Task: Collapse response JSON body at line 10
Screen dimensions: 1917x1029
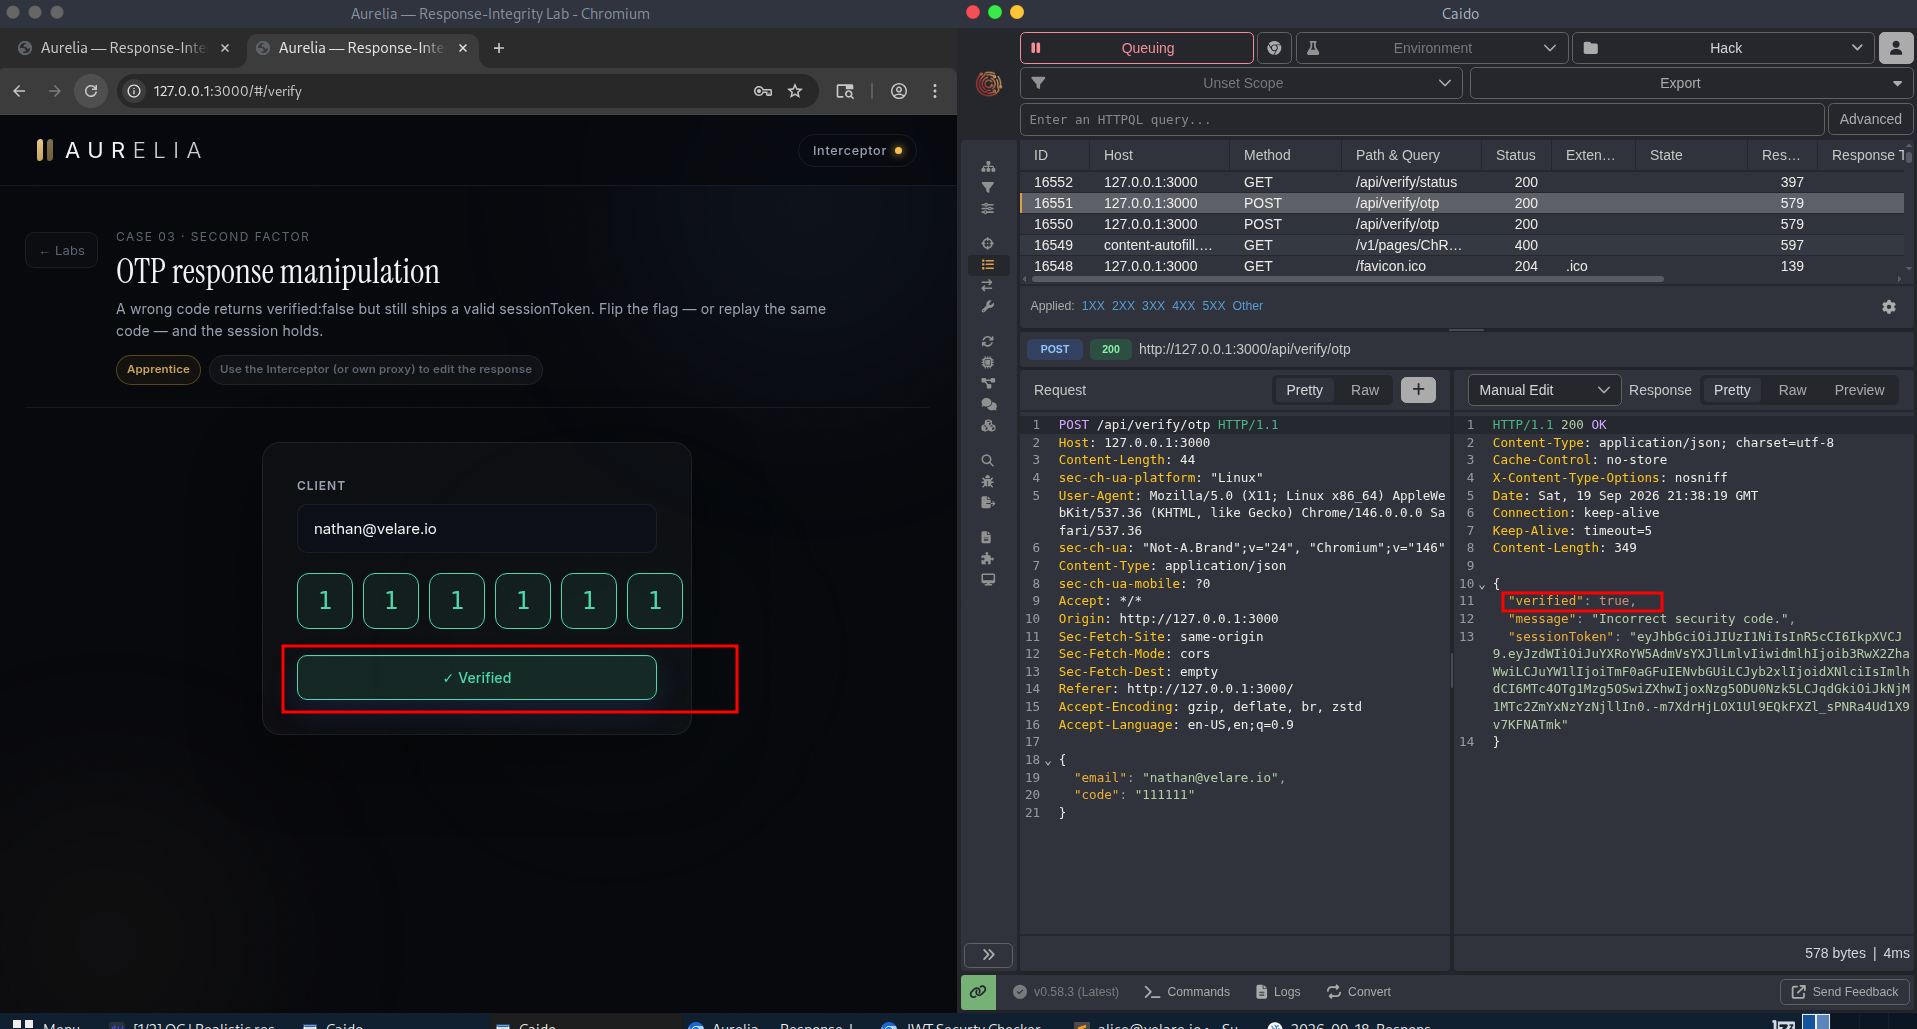Action: (x=1482, y=585)
